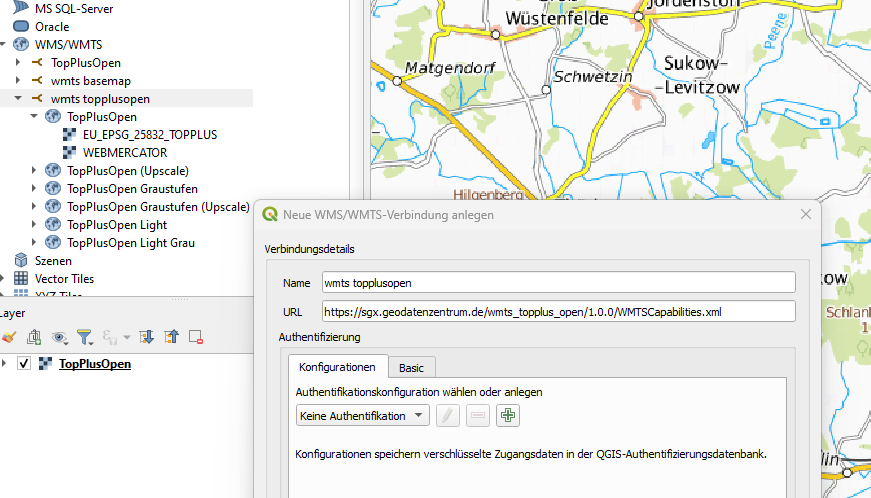Image resolution: width=871 pixels, height=498 pixels.
Task: Click the URL input field
Action: point(559,311)
